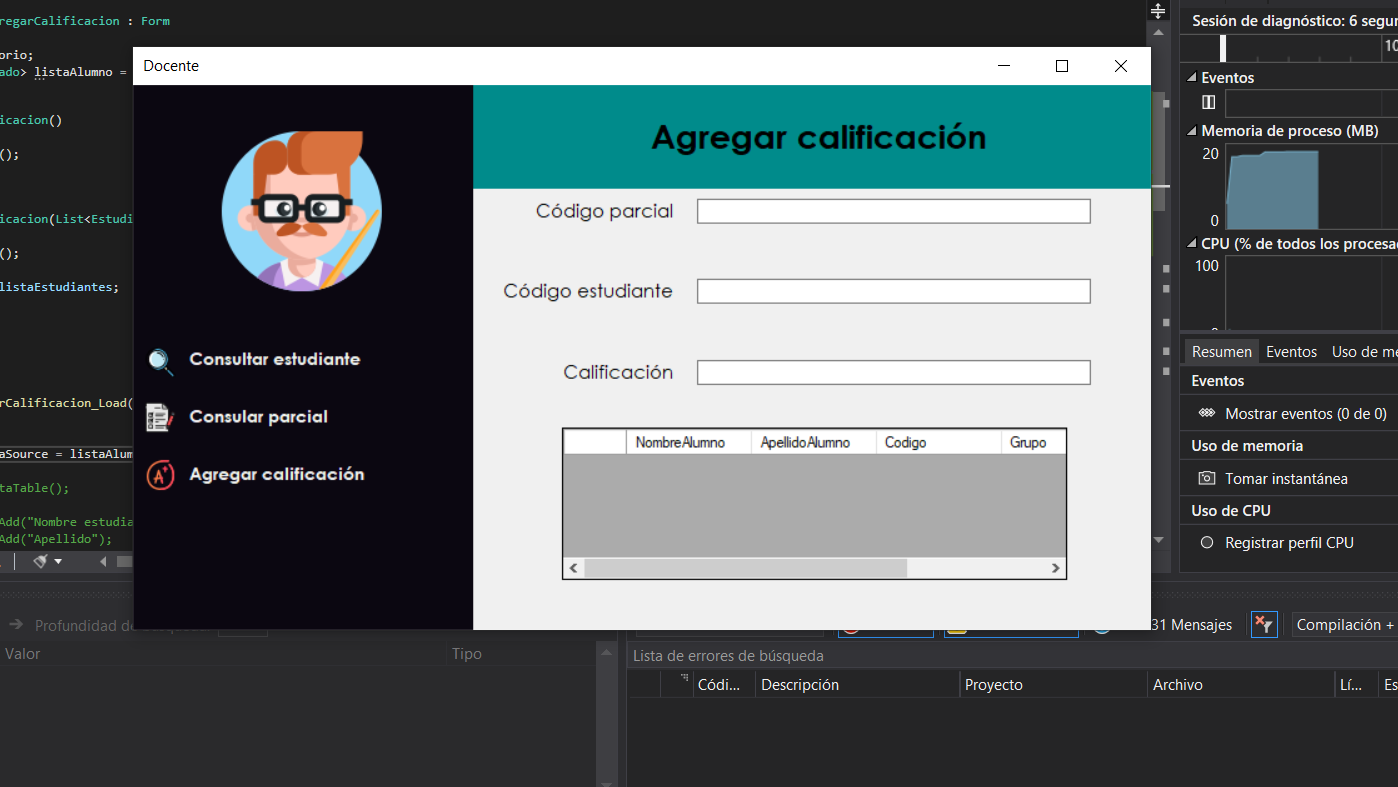
Task: Click the code editor's scroll-left arrow
Action: (x=103, y=562)
